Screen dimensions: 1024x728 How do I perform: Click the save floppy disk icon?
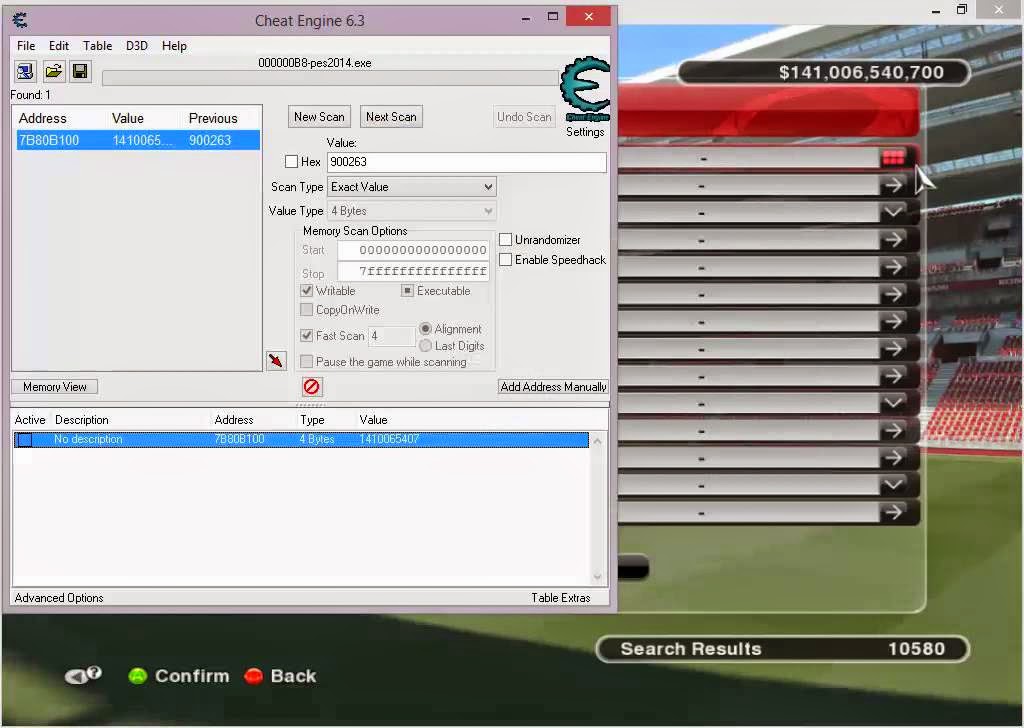coord(80,71)
